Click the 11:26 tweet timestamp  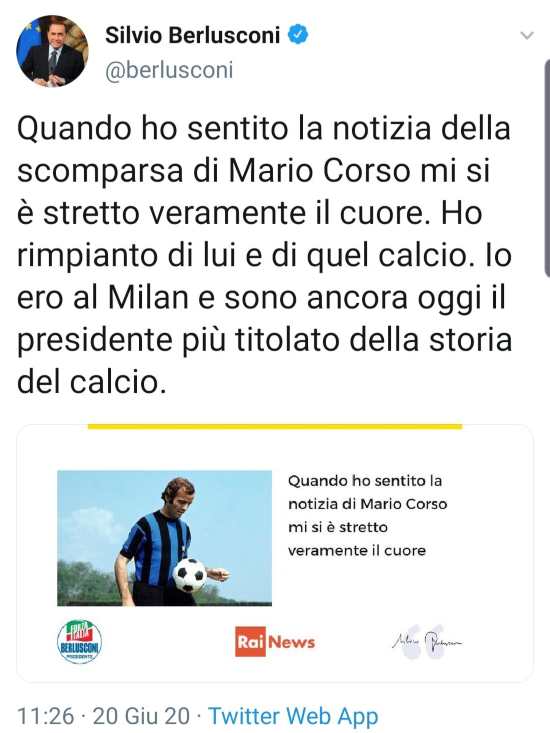tap(45, 716)
